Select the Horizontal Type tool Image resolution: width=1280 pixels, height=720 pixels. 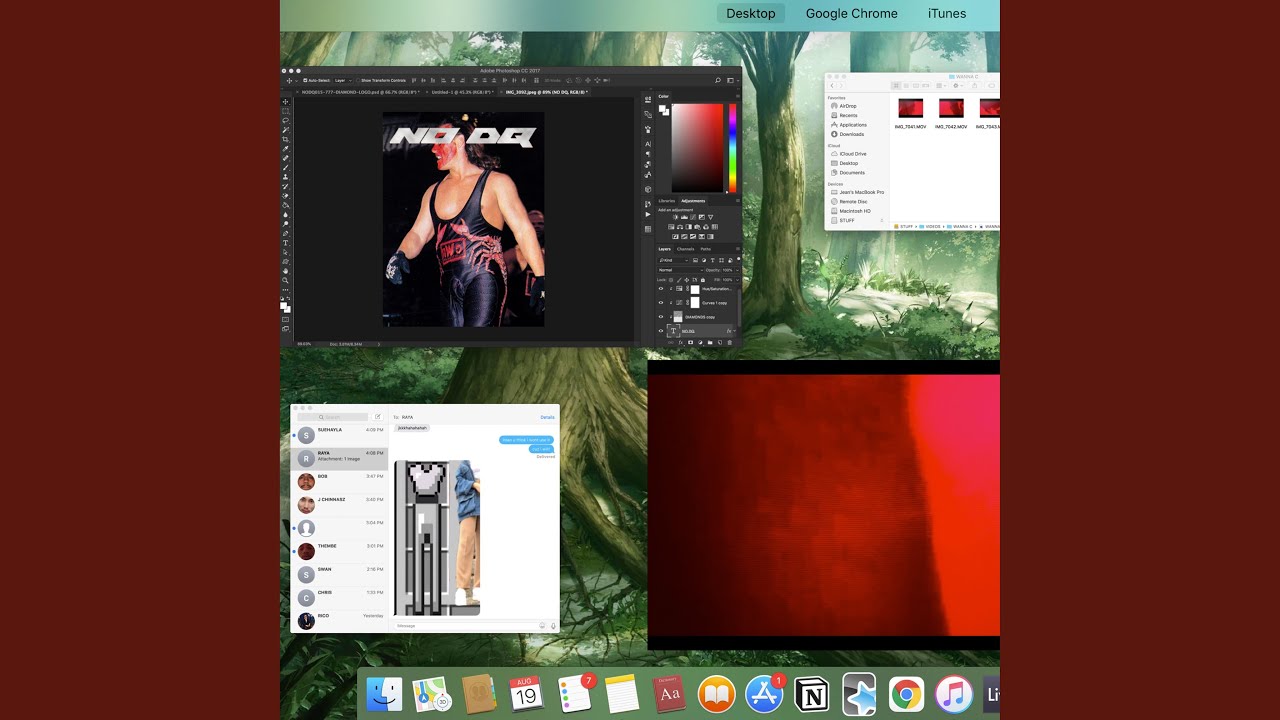click(285, 242)
